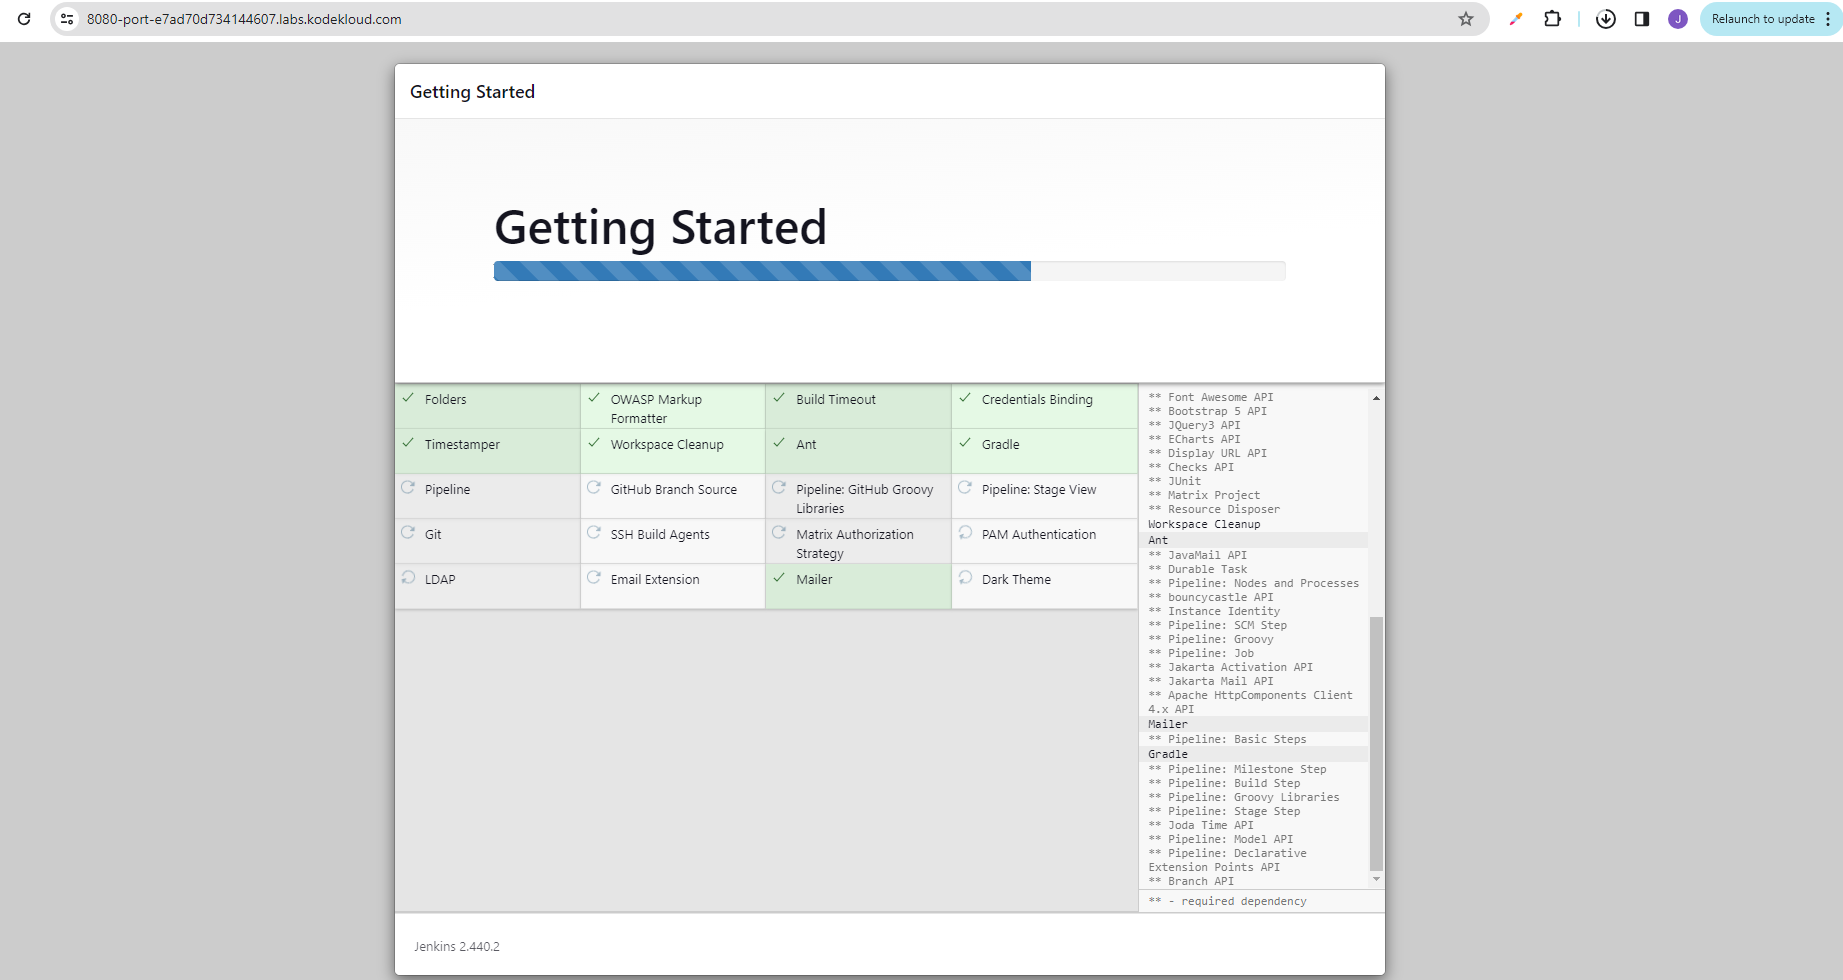Select the LDAP plugin name
This screenshot has height=980, width=1843.
440,580
